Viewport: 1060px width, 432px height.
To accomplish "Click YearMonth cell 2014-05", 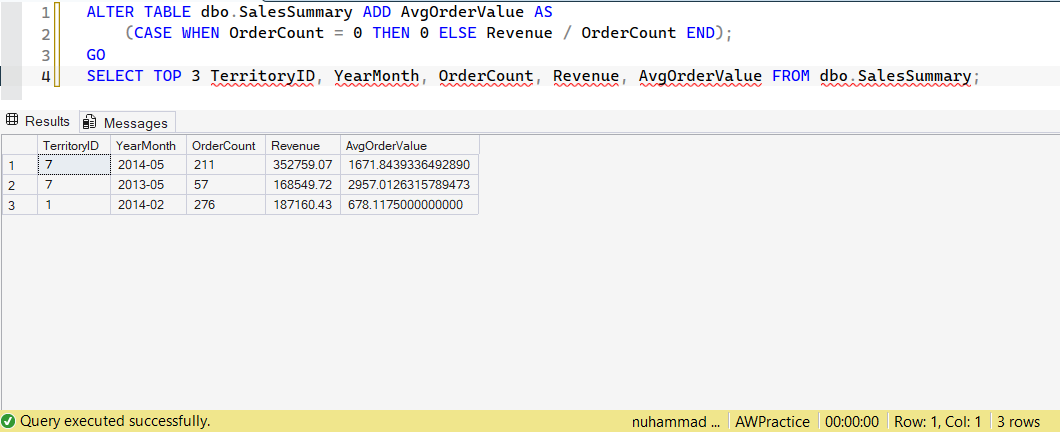I will [148, 165].
